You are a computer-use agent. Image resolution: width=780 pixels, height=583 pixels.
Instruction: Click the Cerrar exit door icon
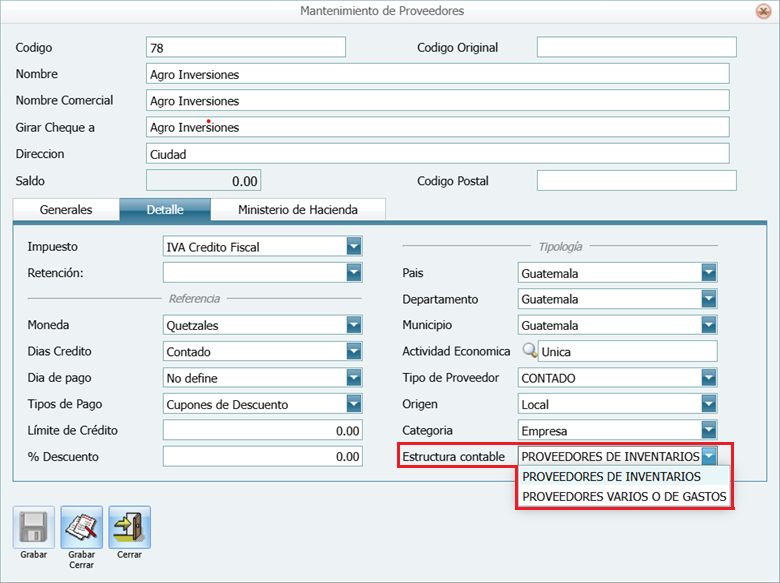click(x=129, y=527)
